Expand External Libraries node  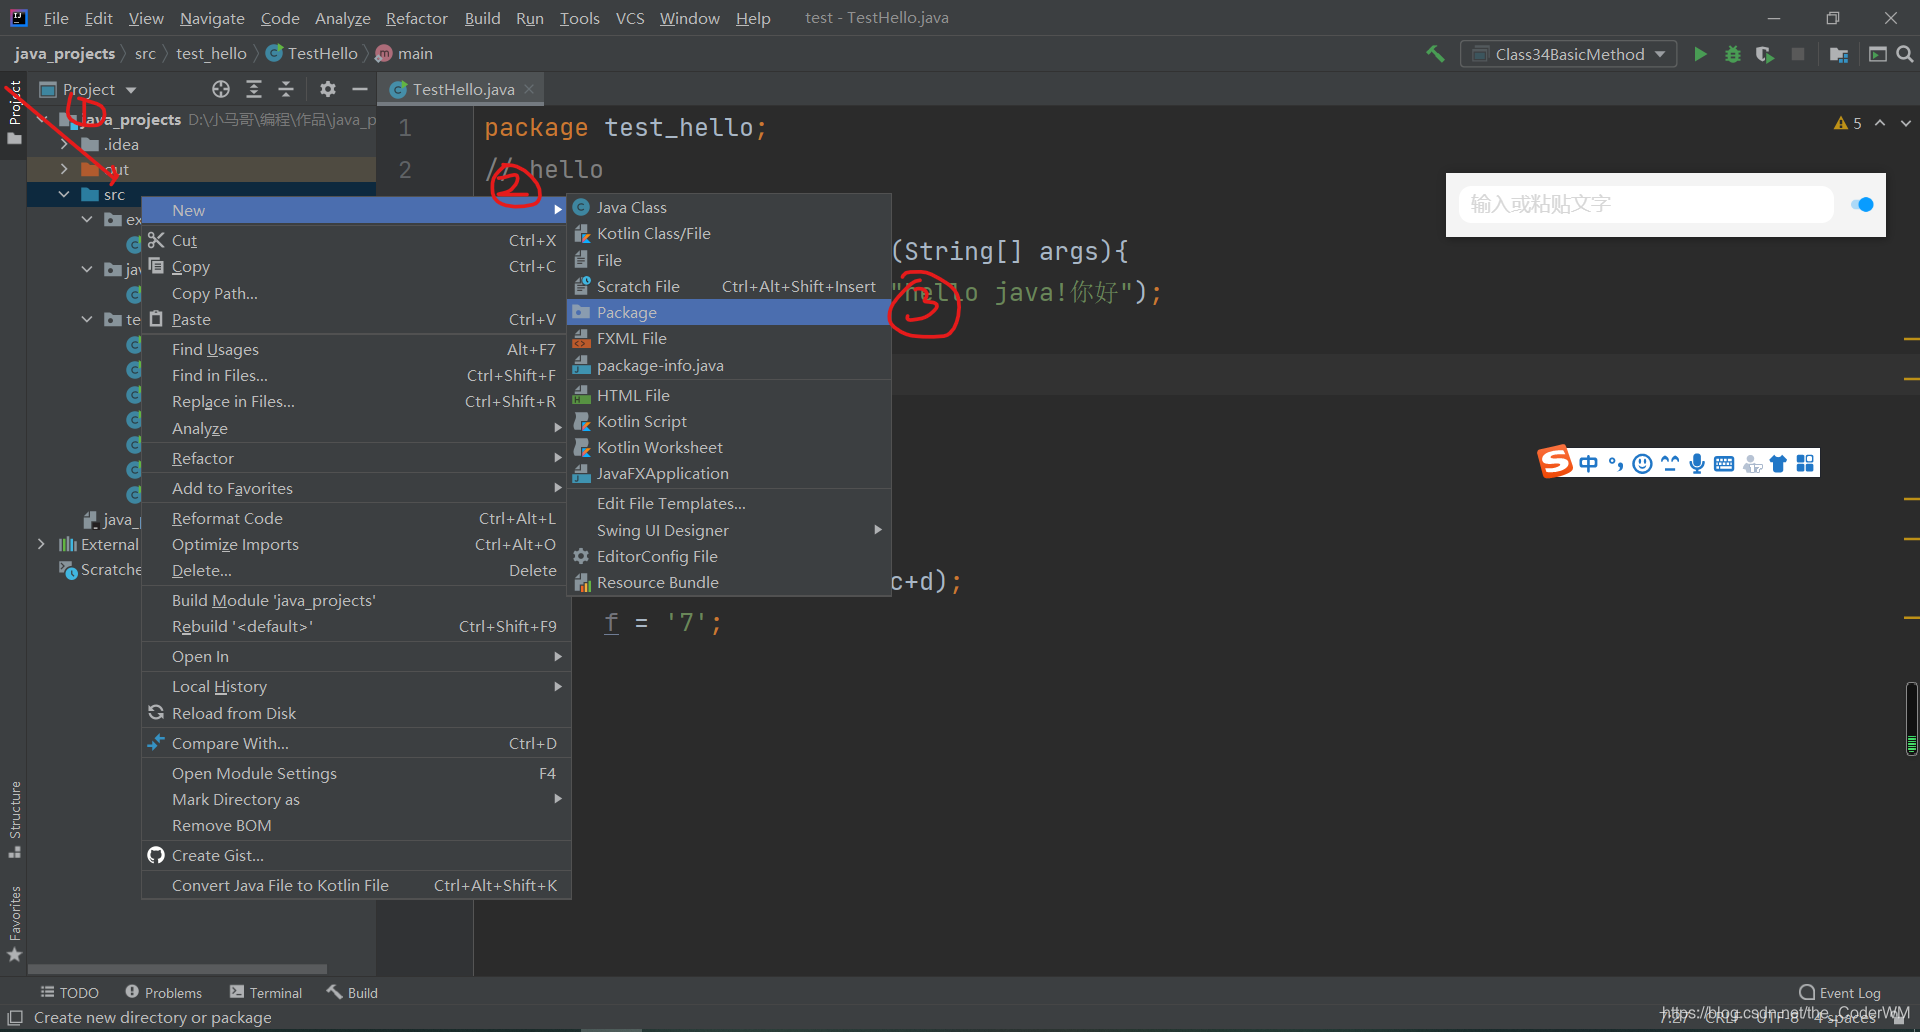coord(41,544)
